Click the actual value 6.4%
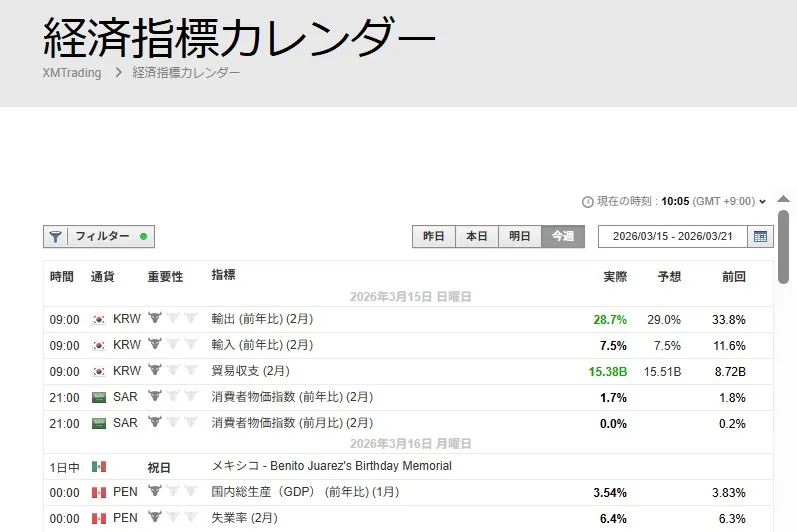The height and width of the screenshot is (532, 797). (614, 519)
